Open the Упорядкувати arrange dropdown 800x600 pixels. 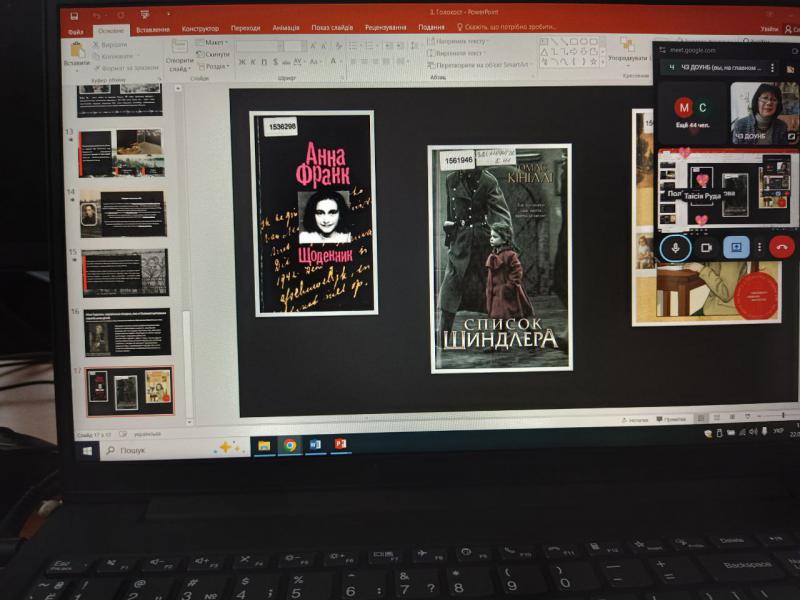tap(627, 57)
